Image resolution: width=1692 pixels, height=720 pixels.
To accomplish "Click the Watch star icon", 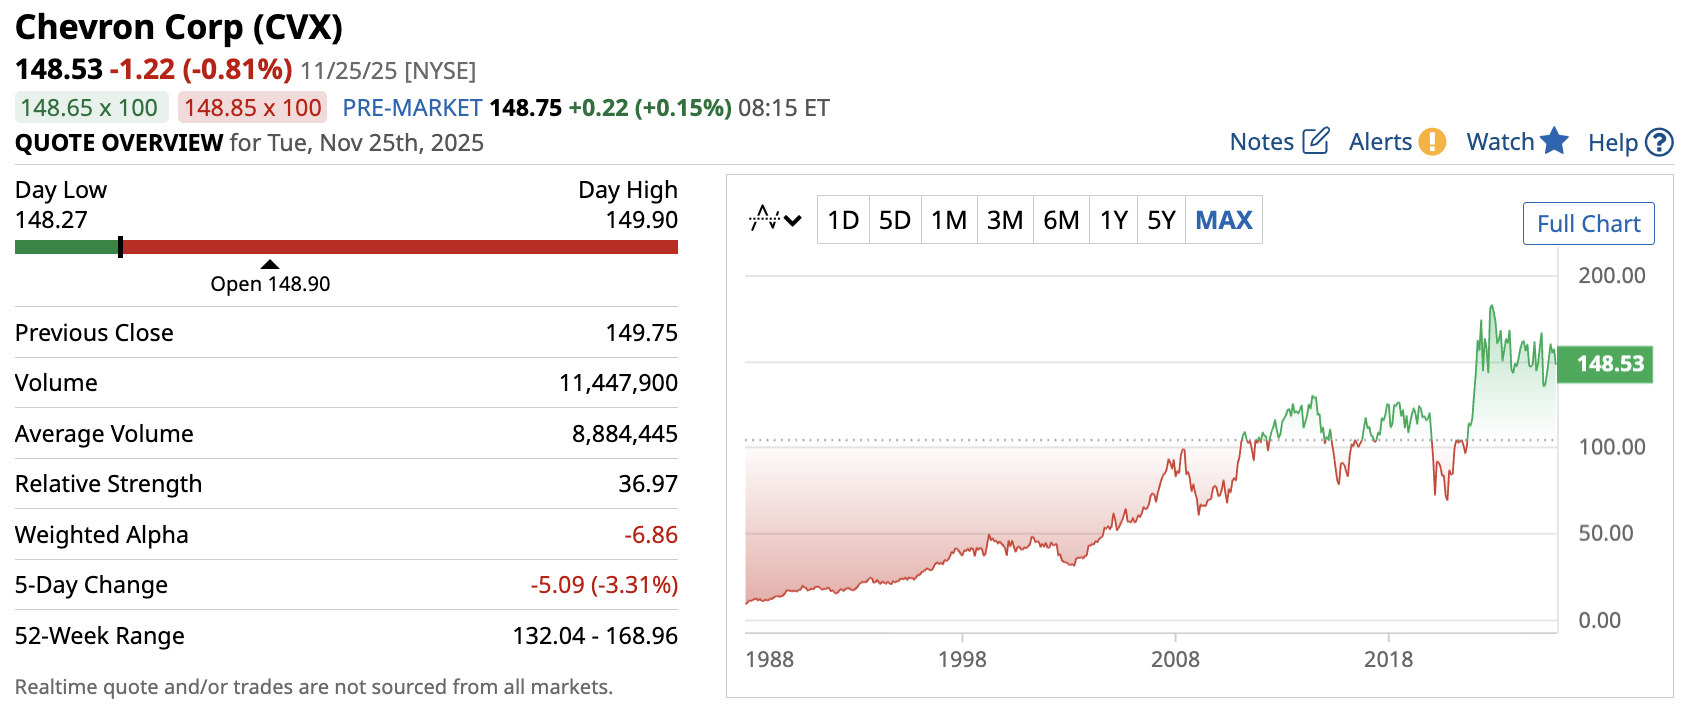I will [1554, 141].
